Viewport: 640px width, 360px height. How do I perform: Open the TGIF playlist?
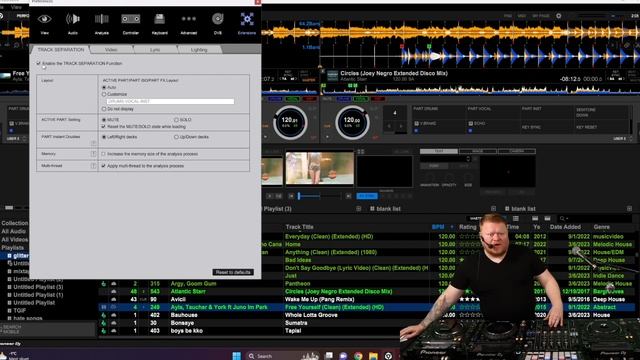20,311
